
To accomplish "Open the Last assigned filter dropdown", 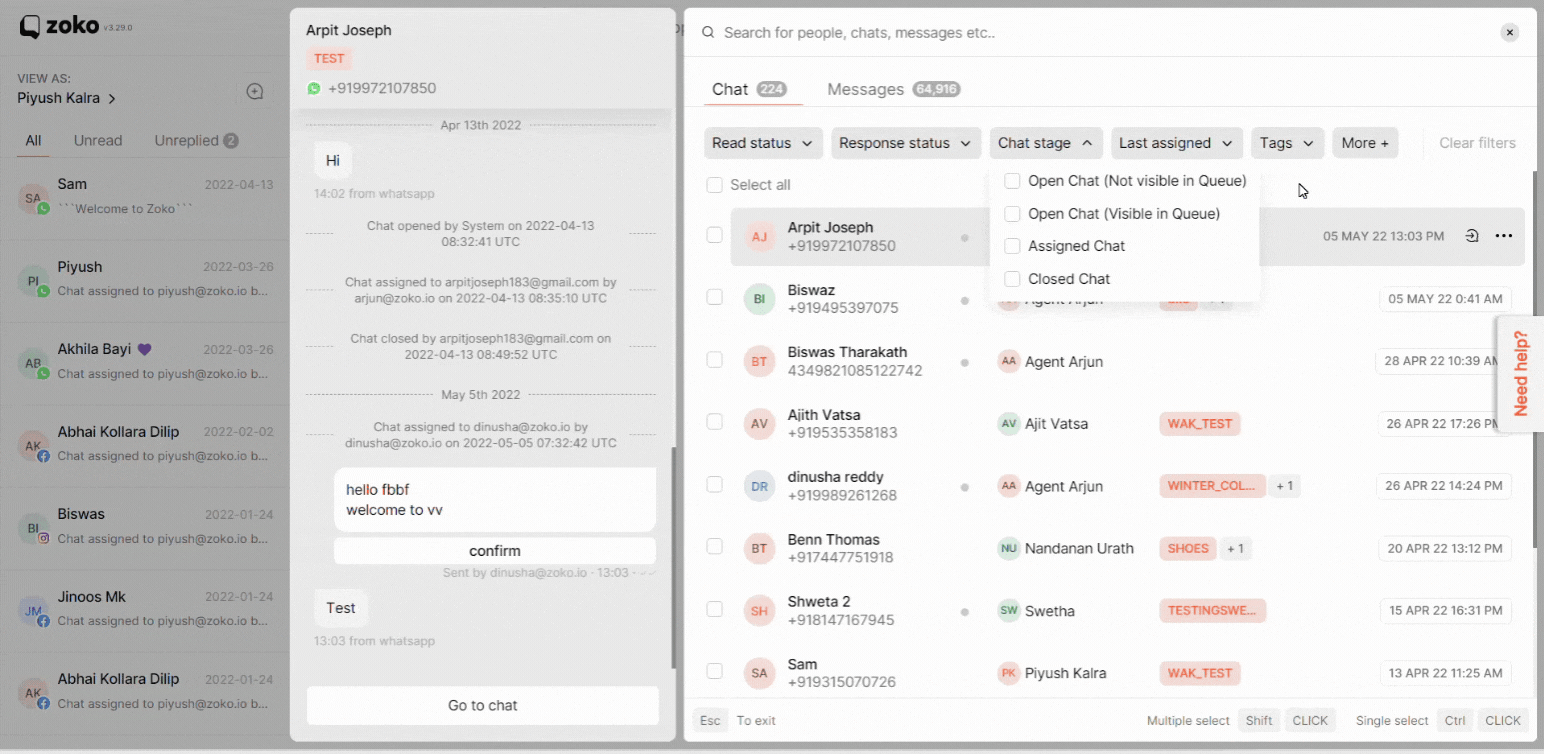I will (1177, 143).
